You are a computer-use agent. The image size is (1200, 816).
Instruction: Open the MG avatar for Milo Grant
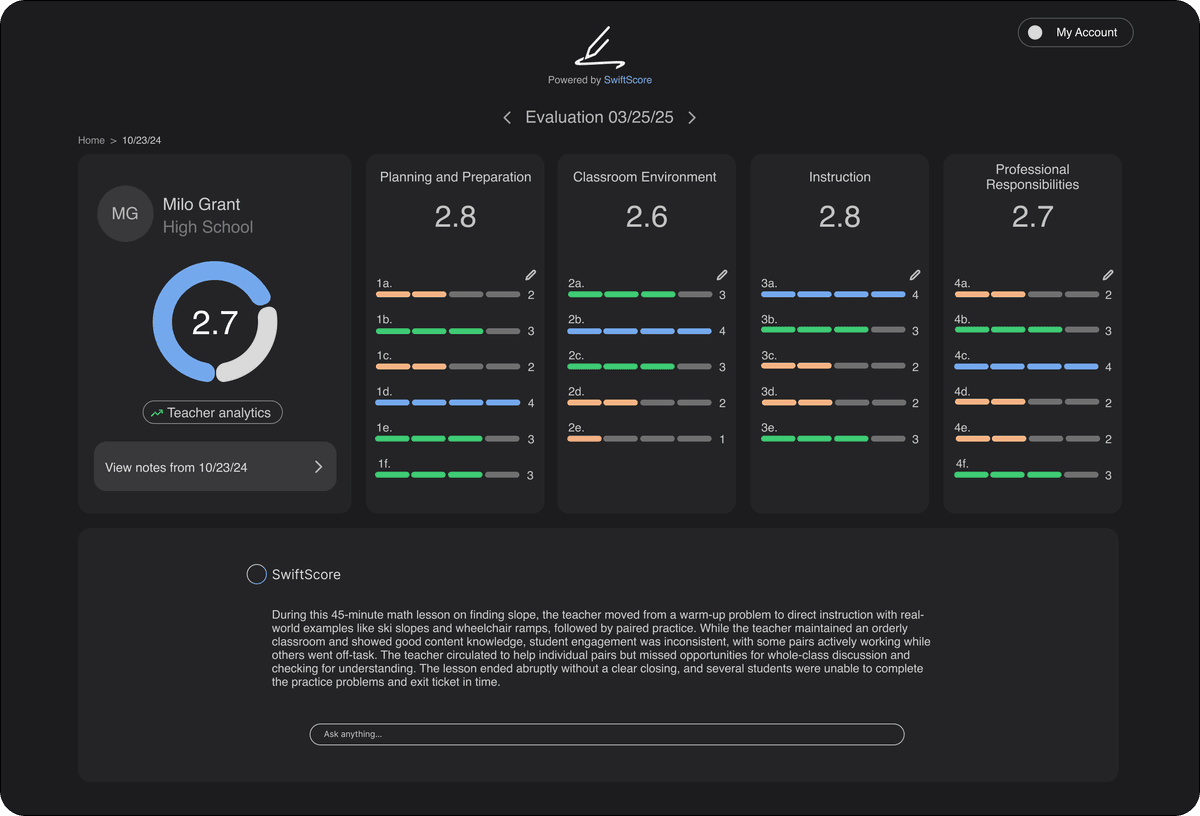(124, 213)
